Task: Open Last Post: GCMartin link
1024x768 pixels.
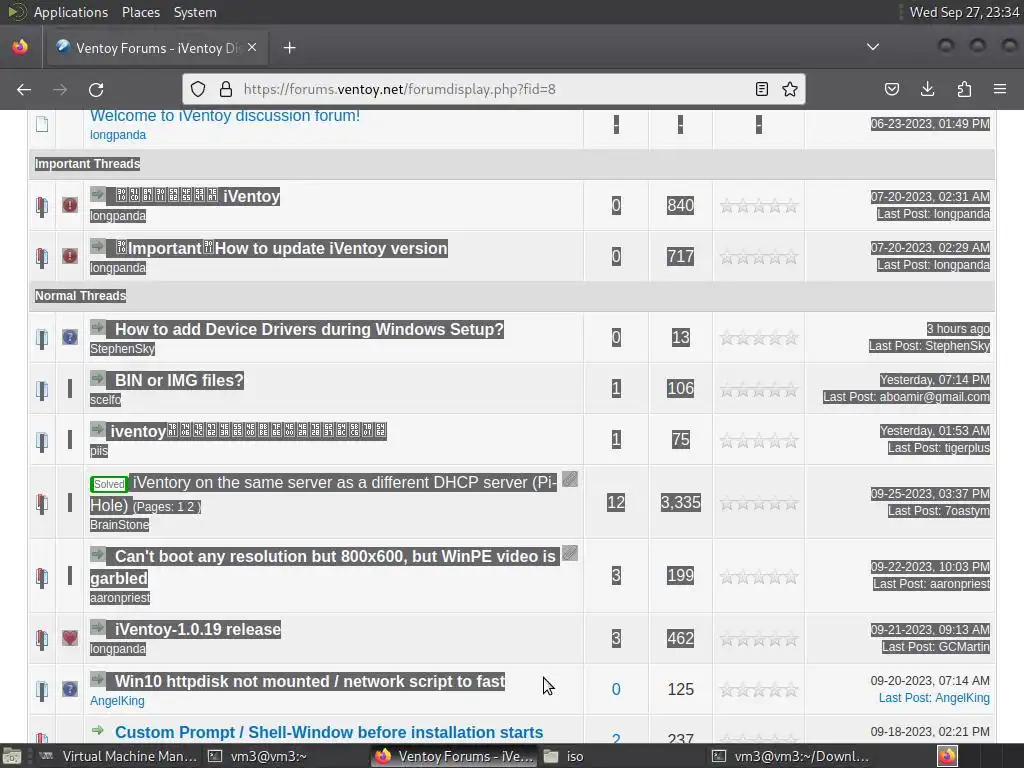Action: [936, 647]
